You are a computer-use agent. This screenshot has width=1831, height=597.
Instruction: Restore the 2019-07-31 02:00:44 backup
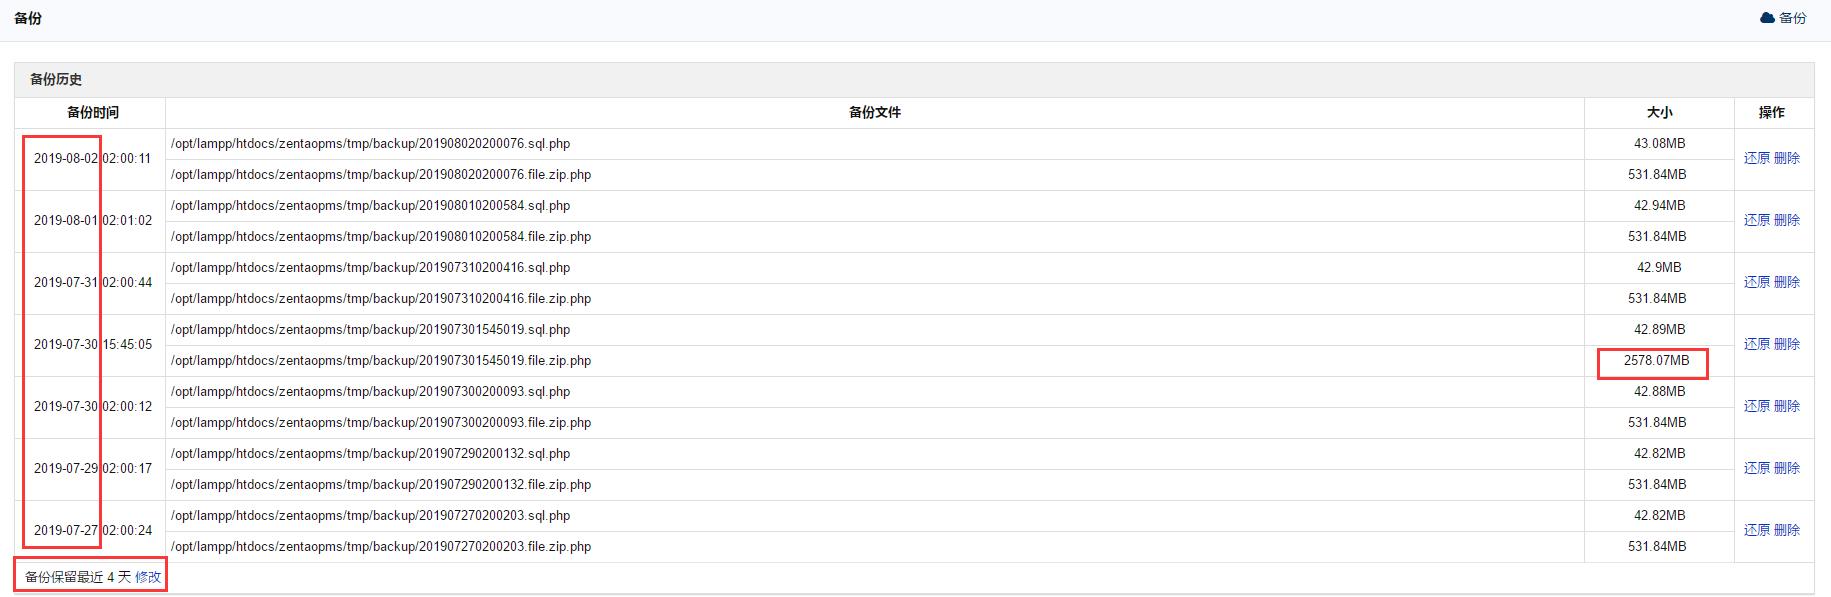coord(1756,282)
